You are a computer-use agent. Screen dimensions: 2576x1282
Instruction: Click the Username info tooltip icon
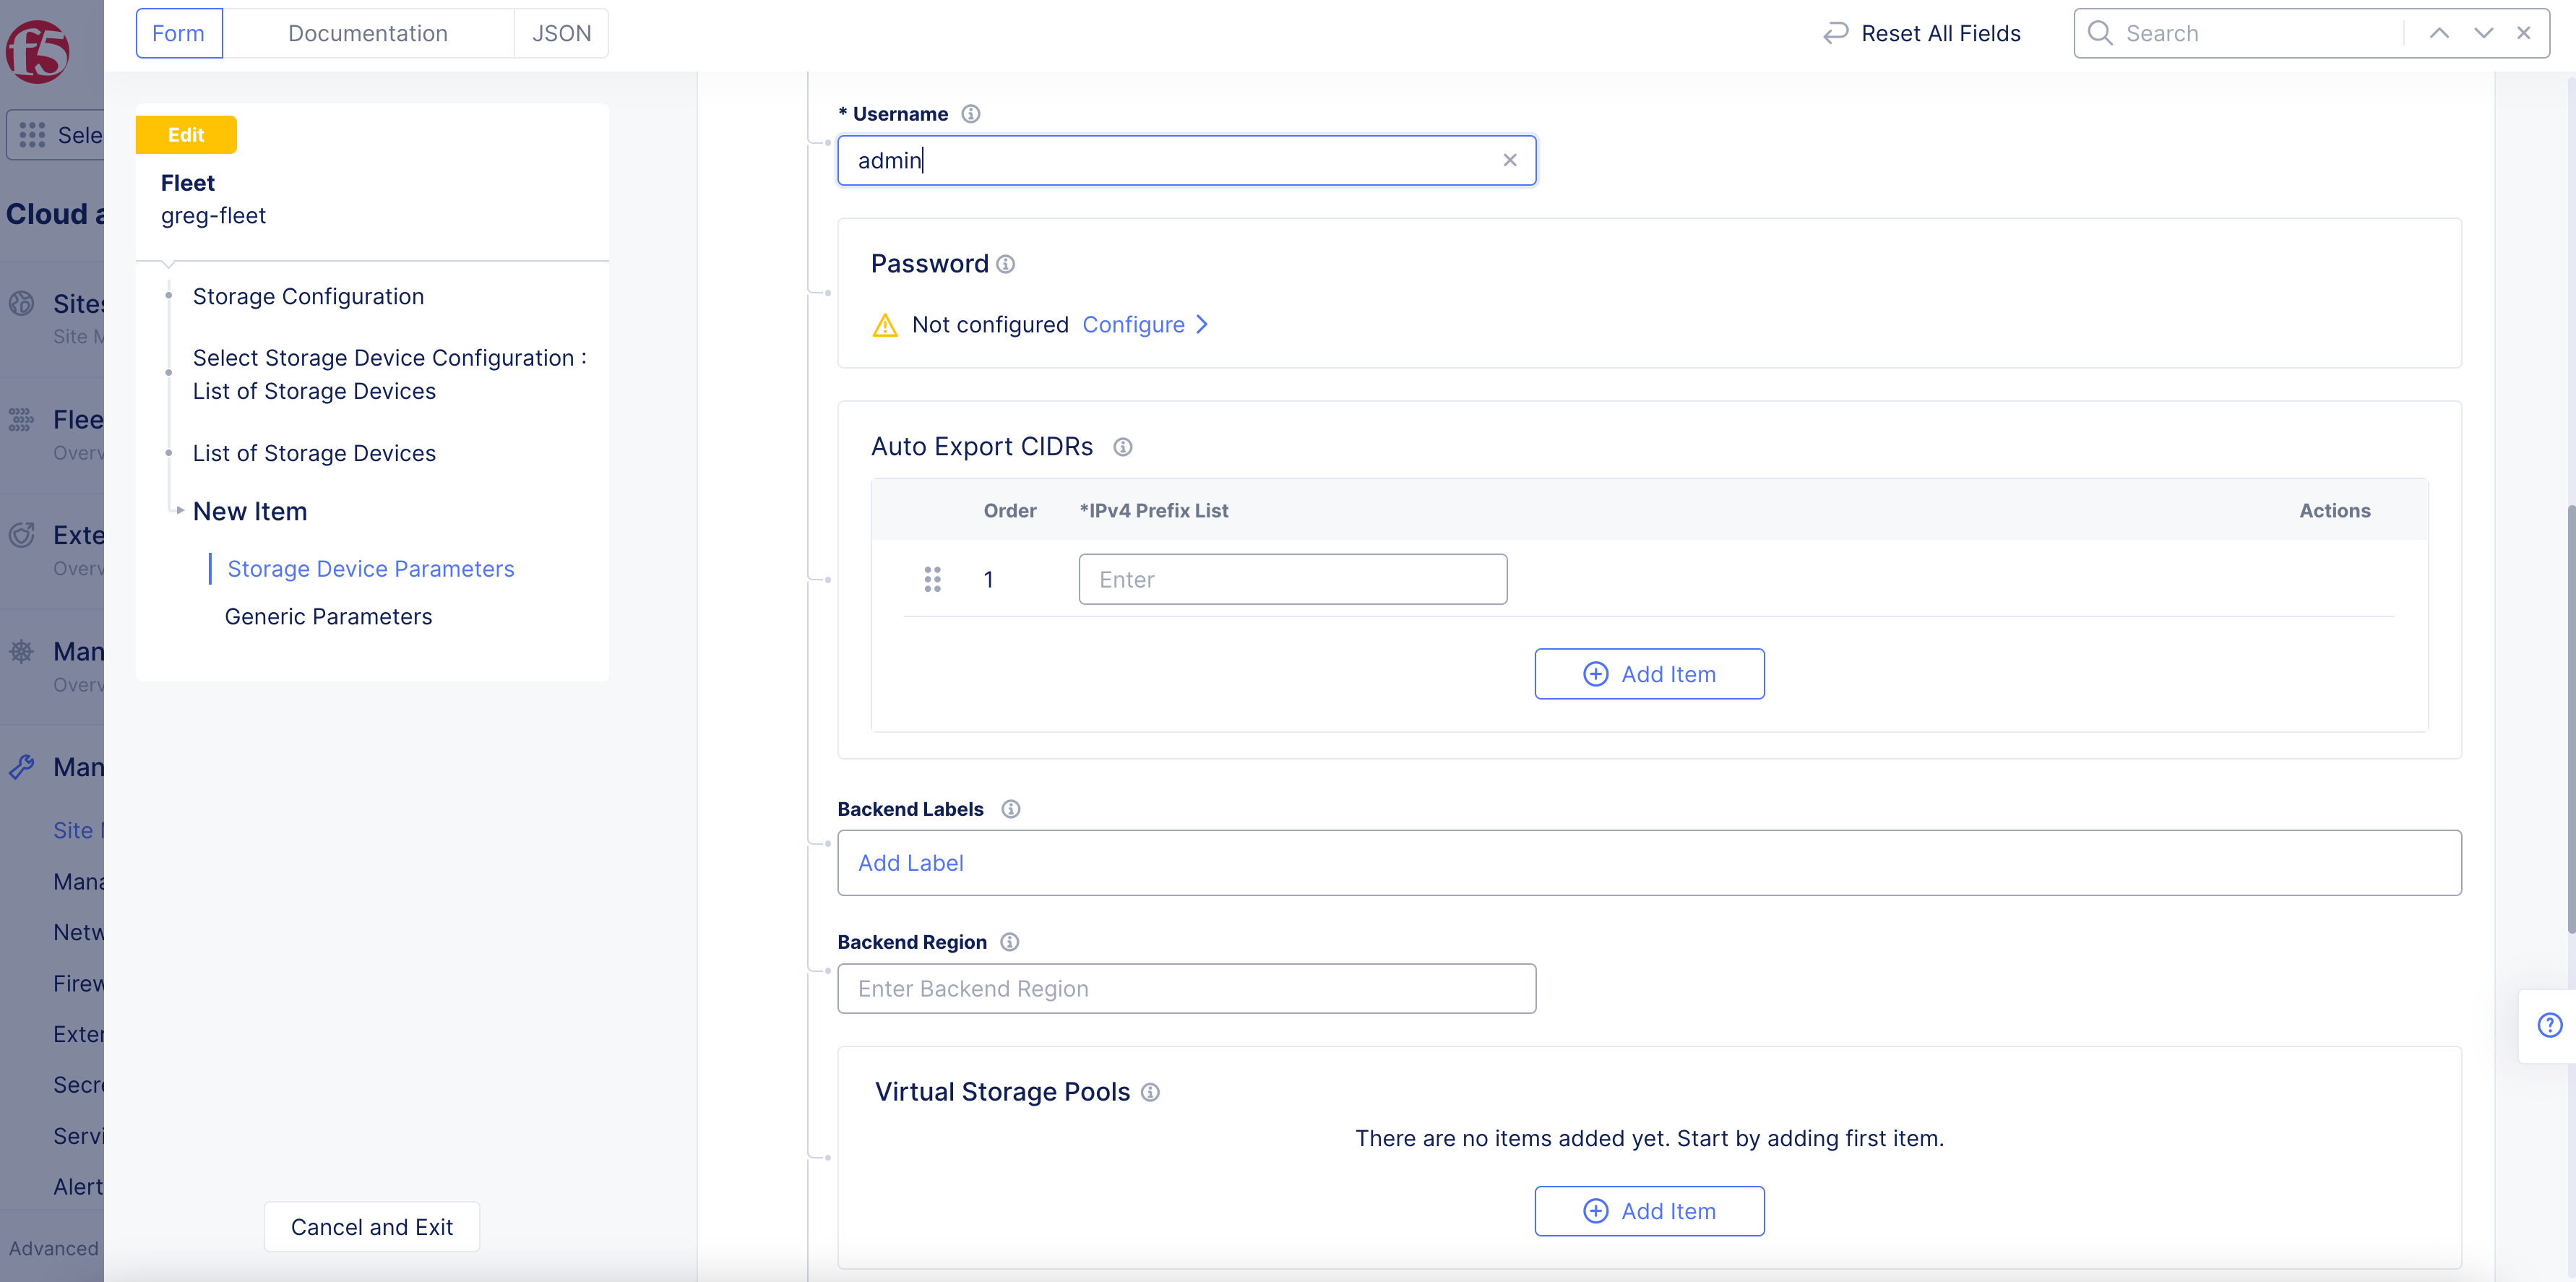tap(971, 113)
